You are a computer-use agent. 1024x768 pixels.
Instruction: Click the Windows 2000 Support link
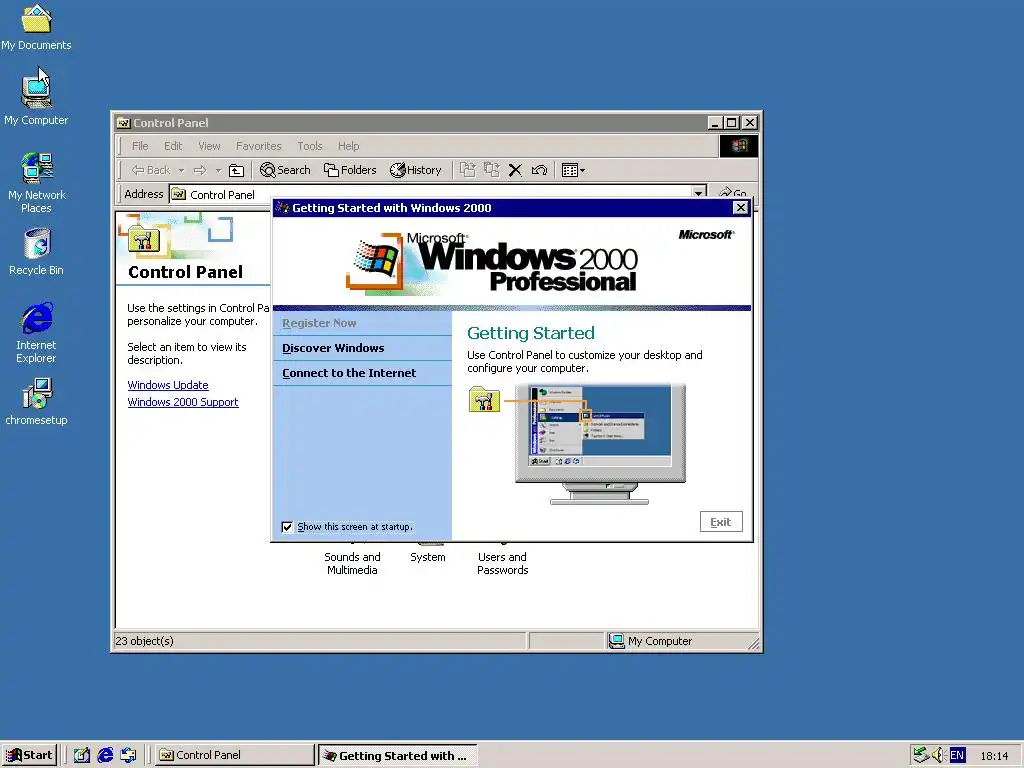pyautogui.click(x=183, y=402)
